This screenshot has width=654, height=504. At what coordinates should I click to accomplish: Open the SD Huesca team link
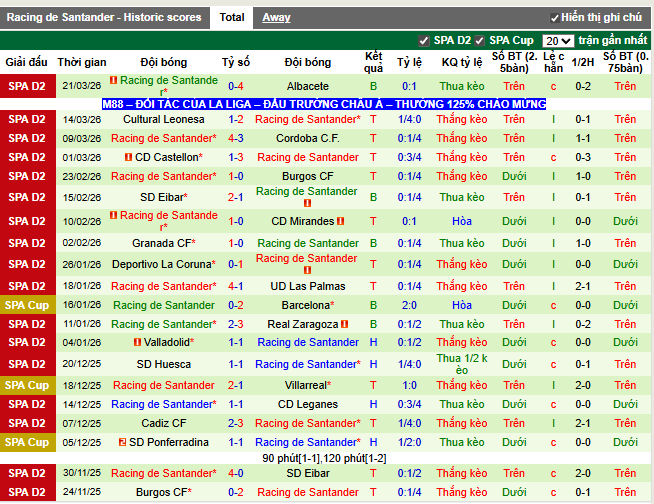[x=164, y=364]
